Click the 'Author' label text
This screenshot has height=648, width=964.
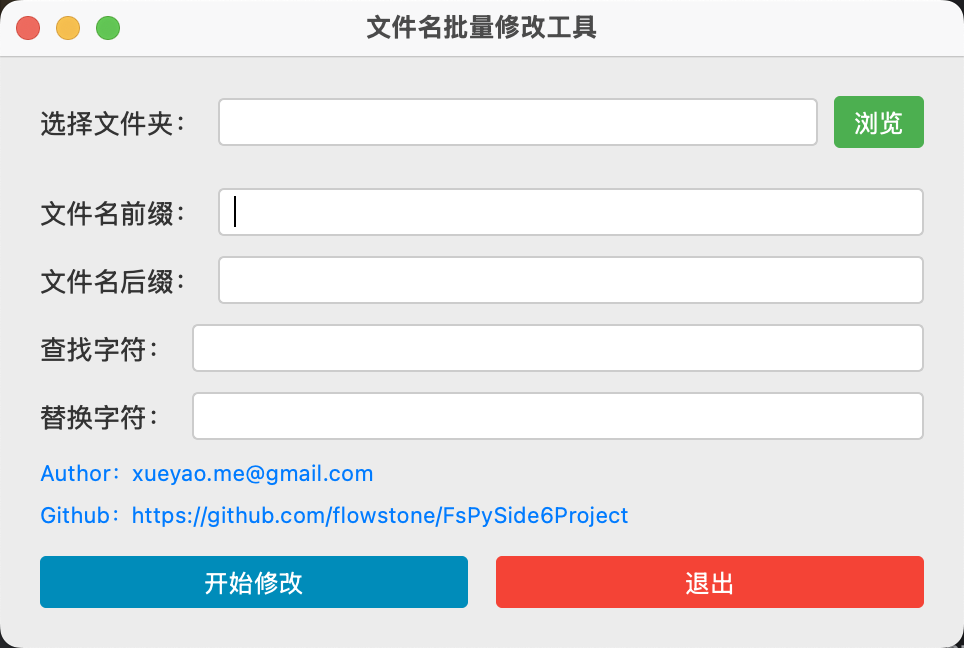(74, 474)
